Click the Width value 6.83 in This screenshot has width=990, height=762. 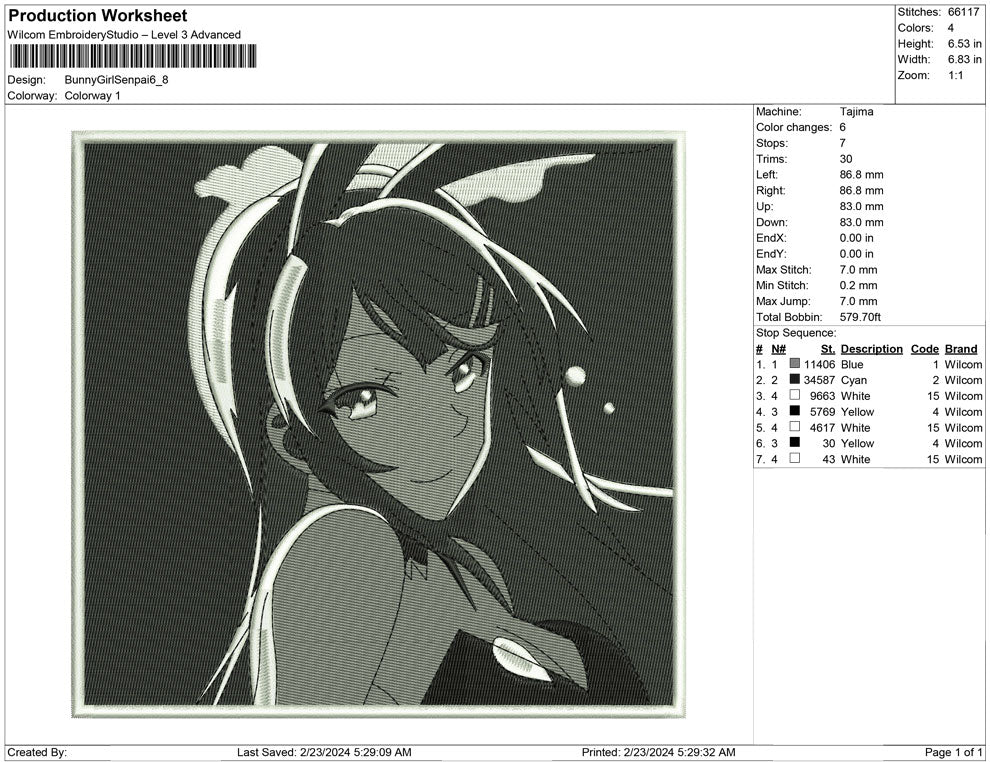click(x=965, y=59)
